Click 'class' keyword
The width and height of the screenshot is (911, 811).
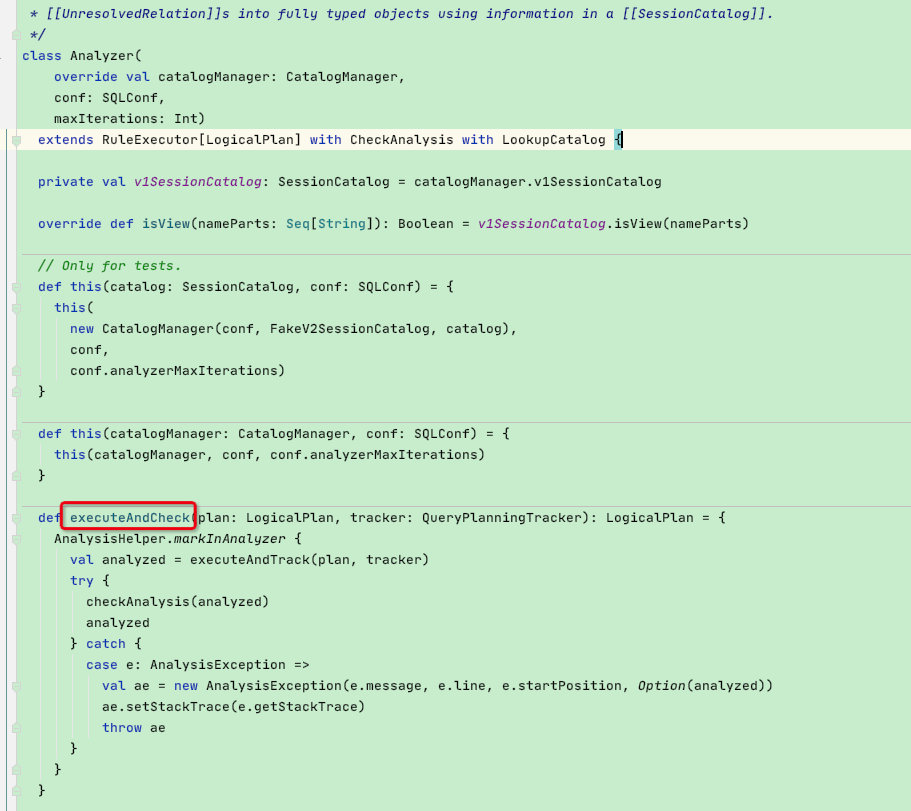[42, 56]
